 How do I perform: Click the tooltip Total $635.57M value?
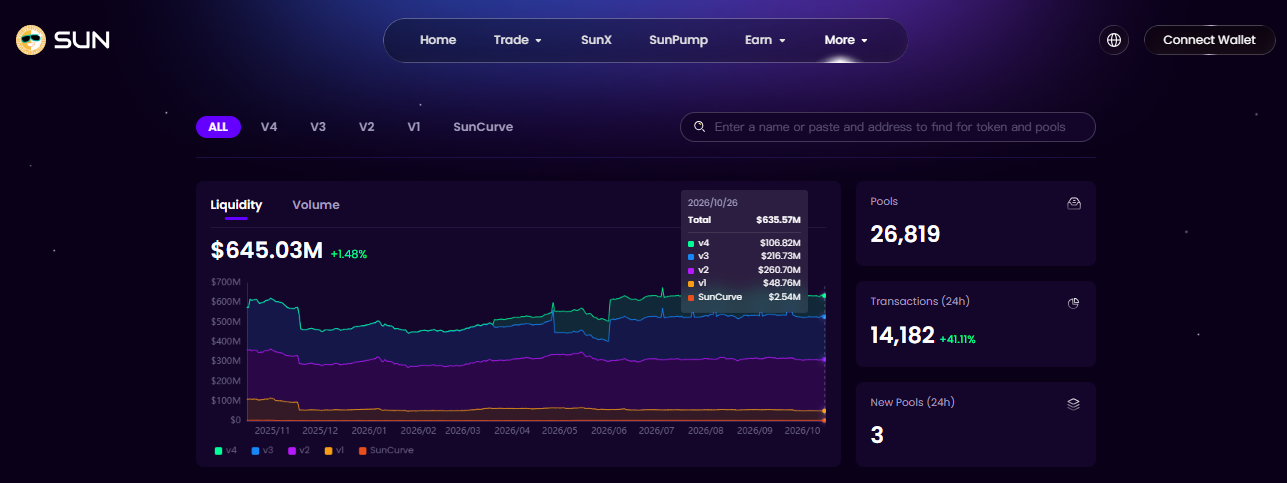pos(778,220)
